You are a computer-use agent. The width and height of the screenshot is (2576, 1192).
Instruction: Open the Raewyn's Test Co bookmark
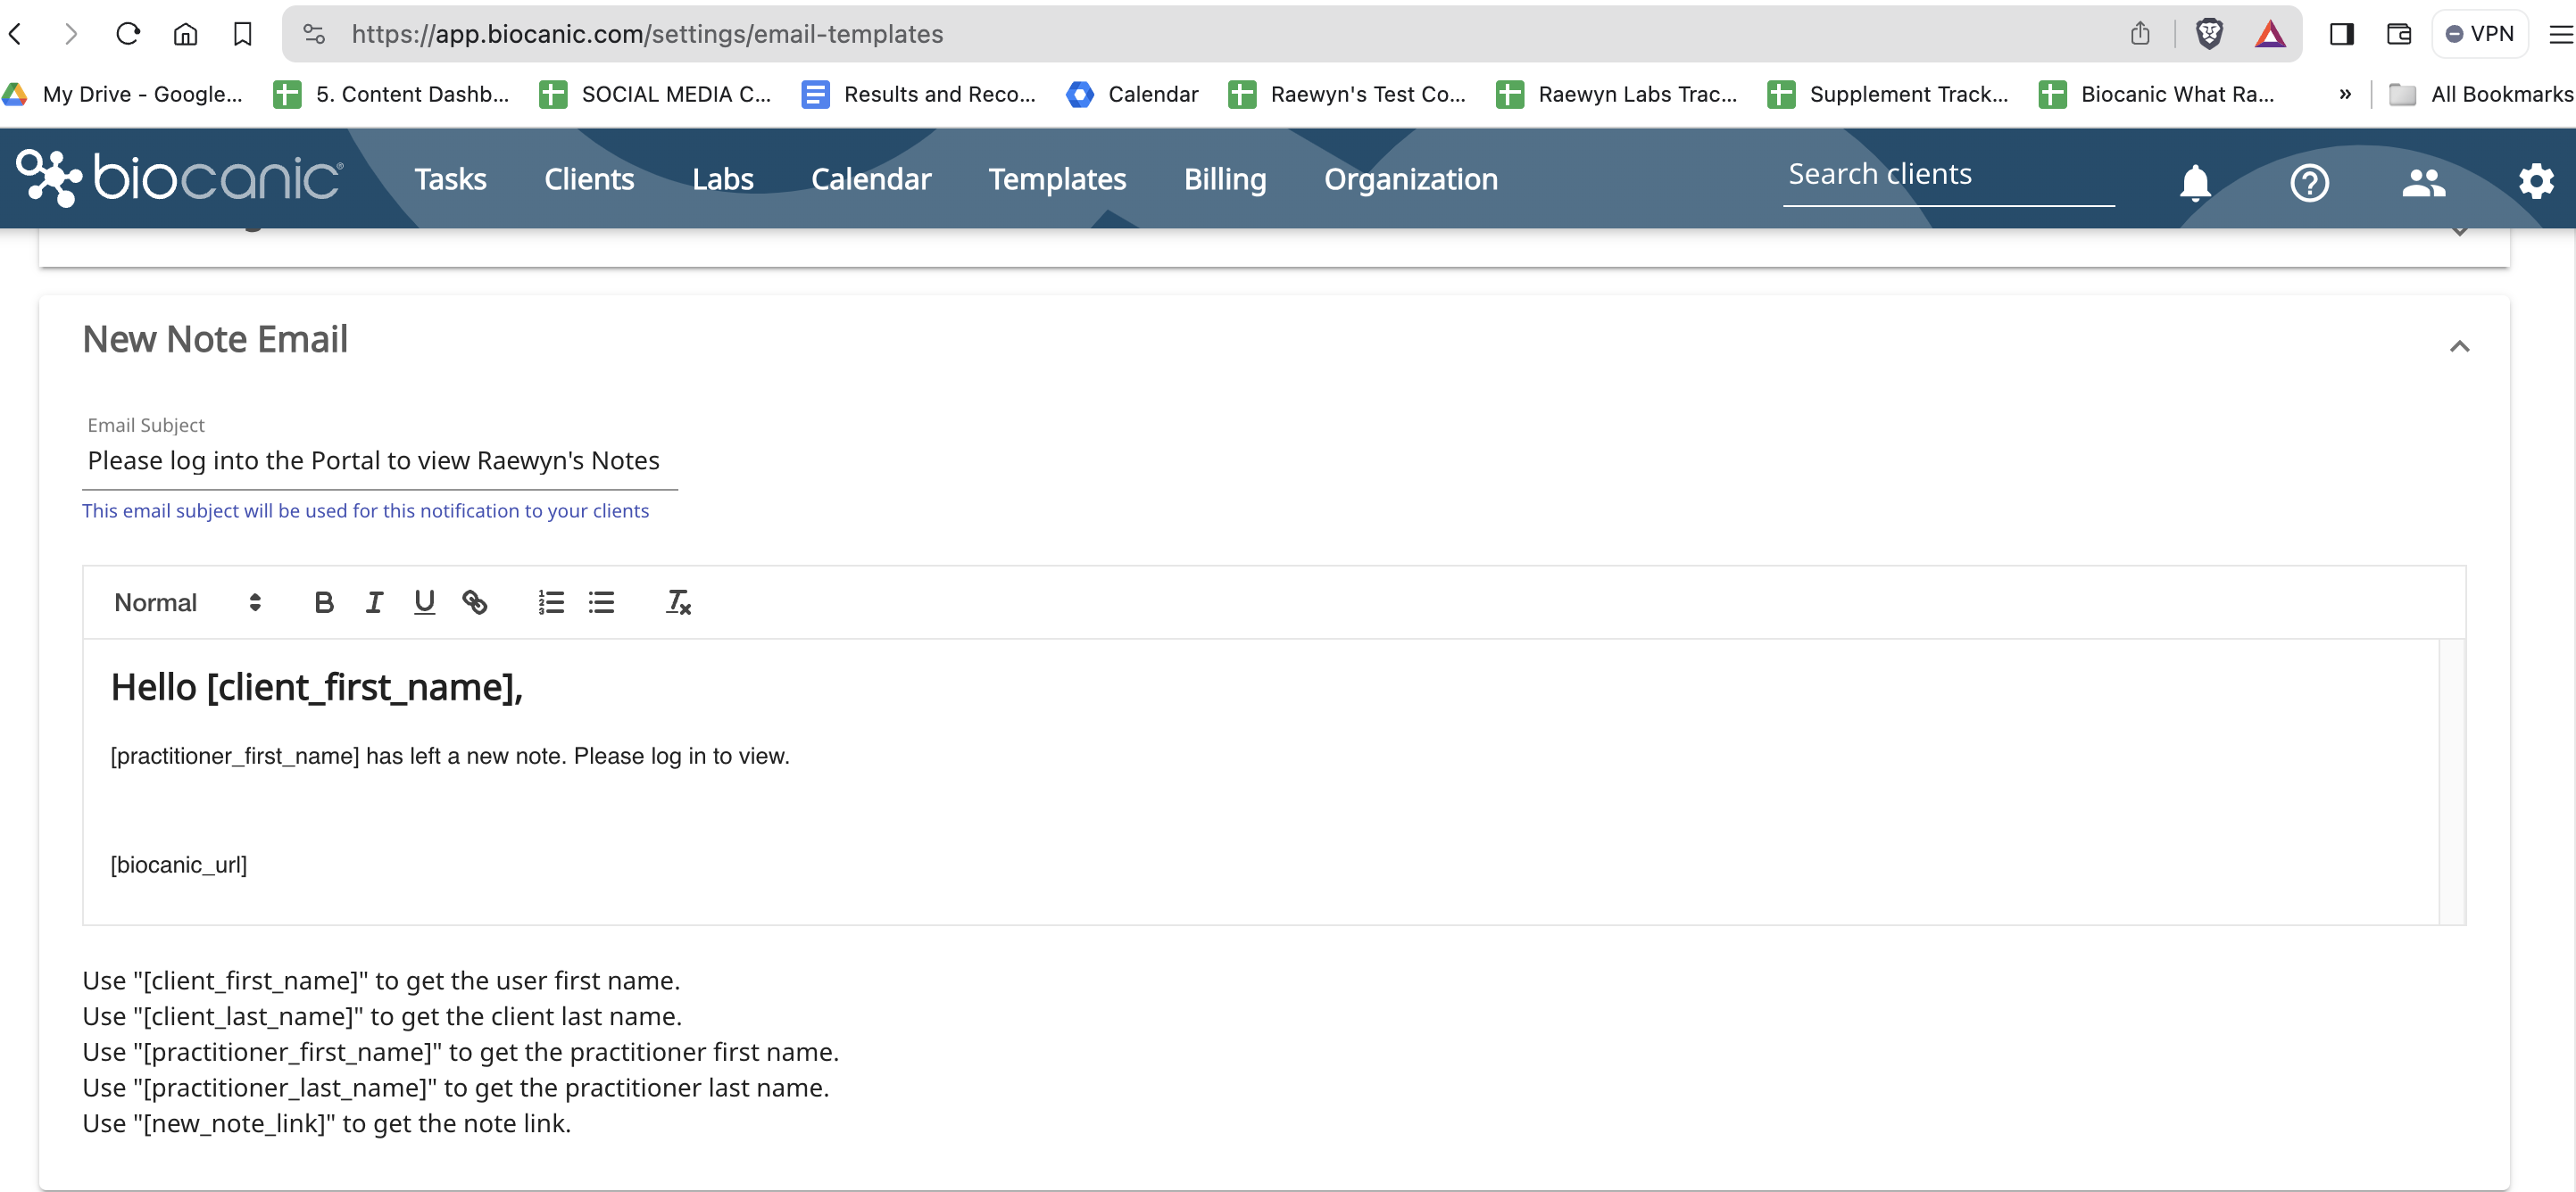point(1348,94)
